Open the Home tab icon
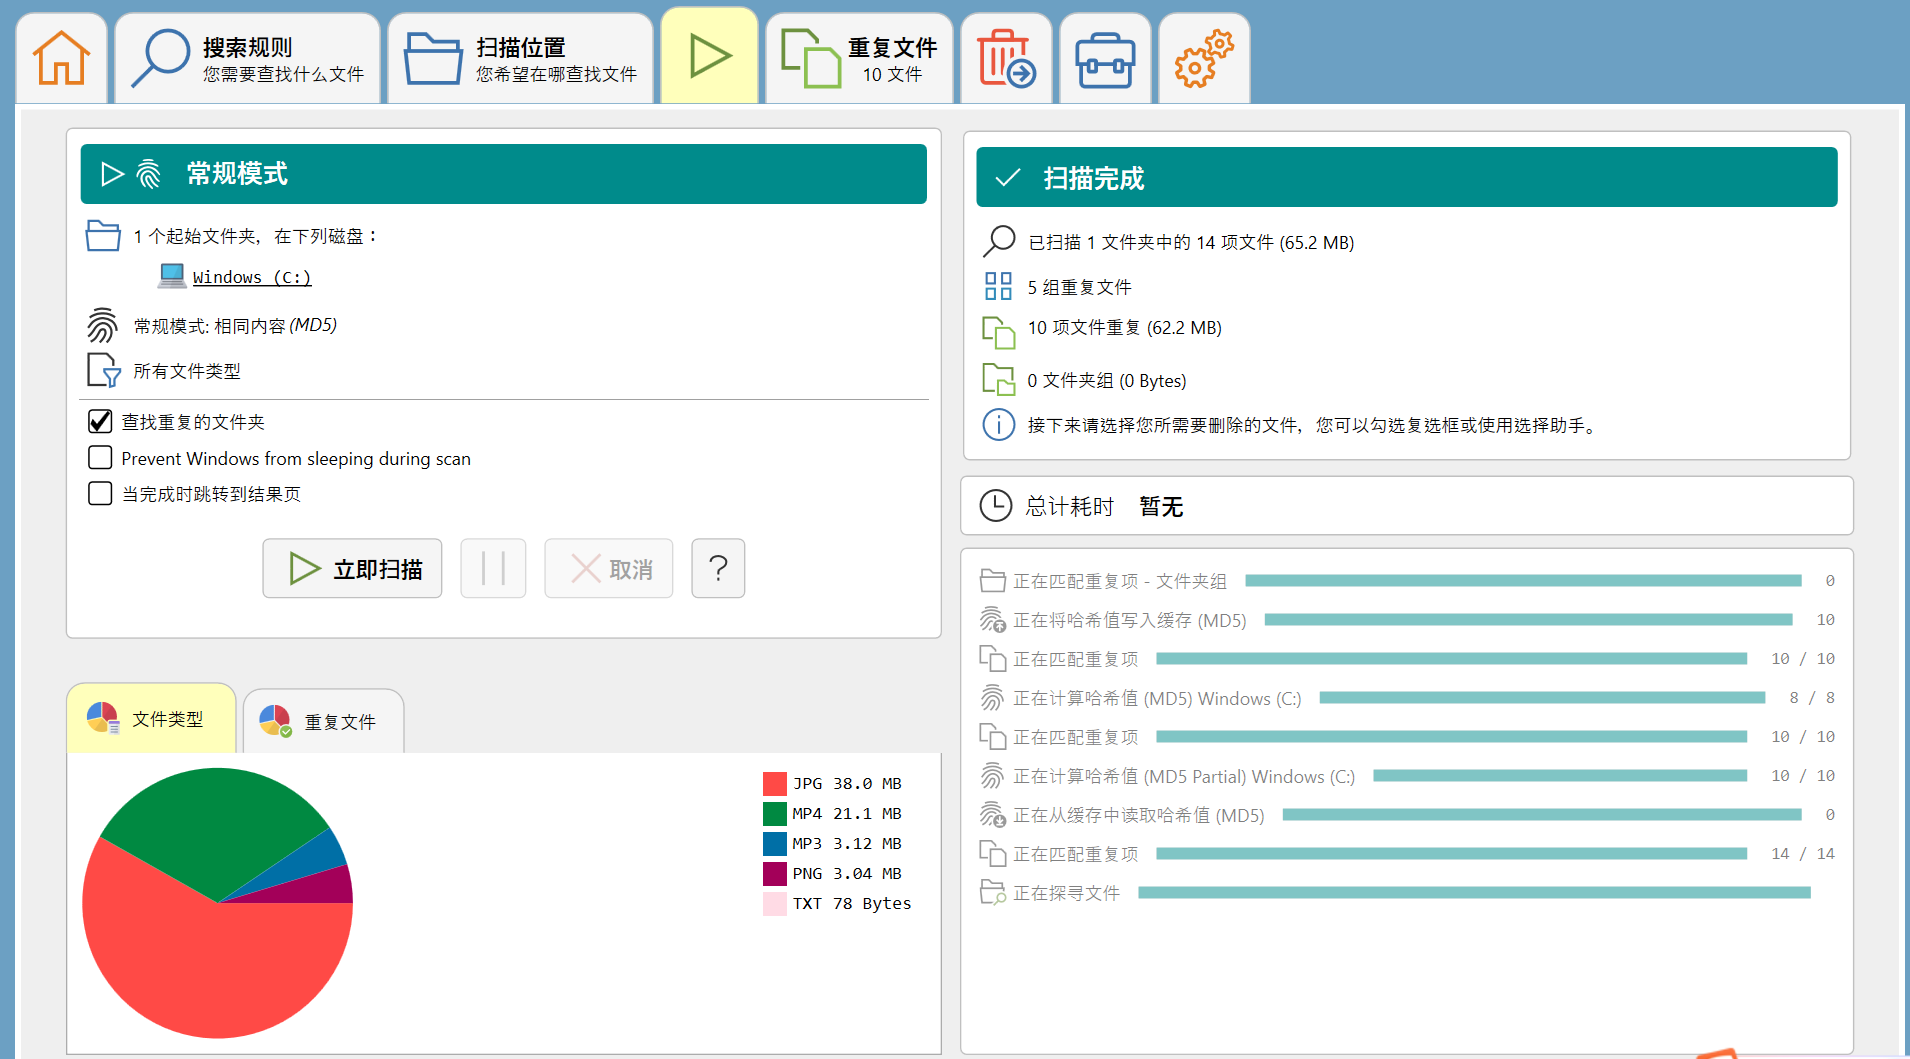The image size is (1910, 1059). click(62, 58)
